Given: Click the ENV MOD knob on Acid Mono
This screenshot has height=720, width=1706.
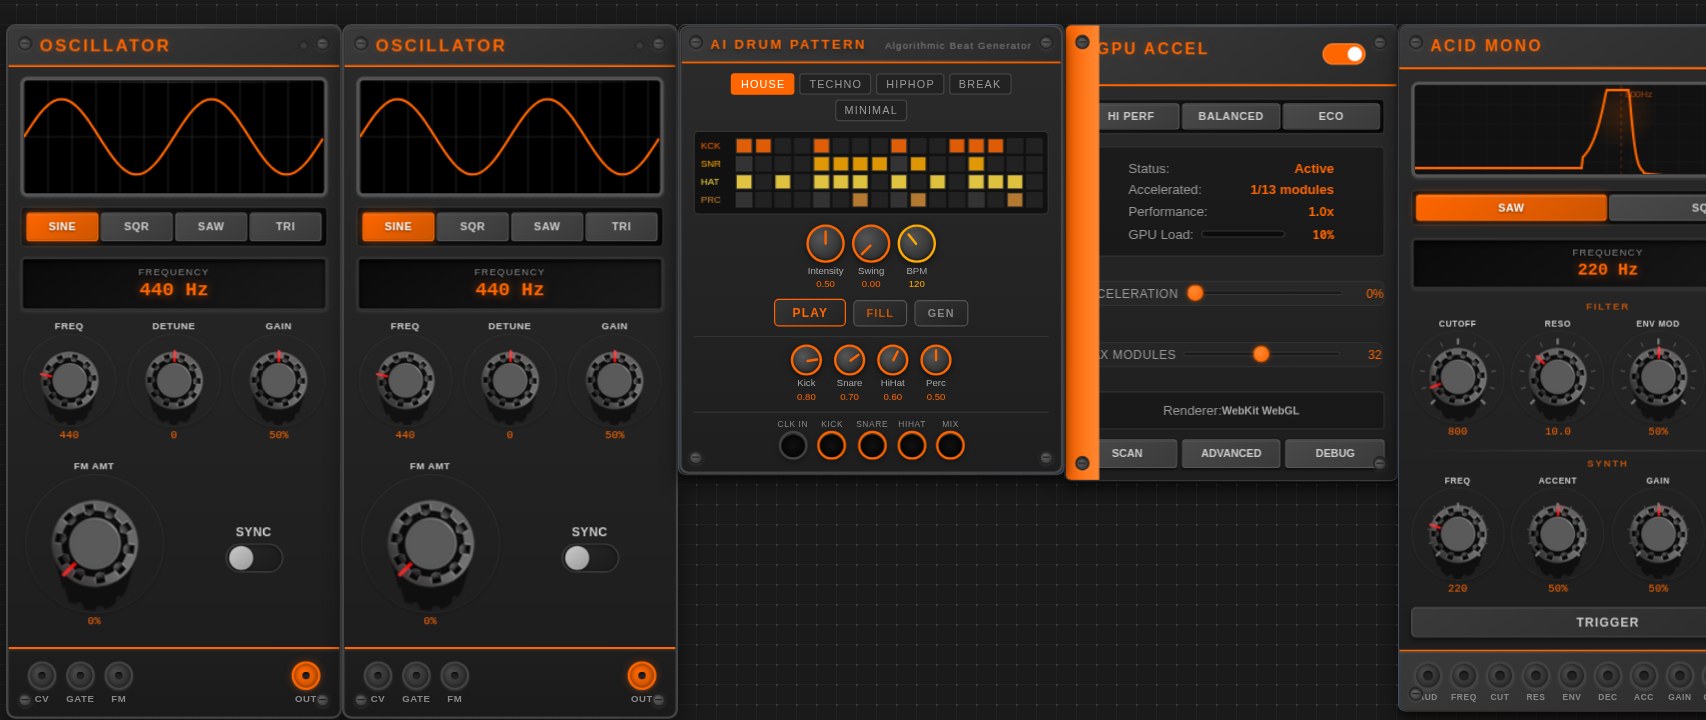Looking at the screenshot, I should tap(1658, 377).
